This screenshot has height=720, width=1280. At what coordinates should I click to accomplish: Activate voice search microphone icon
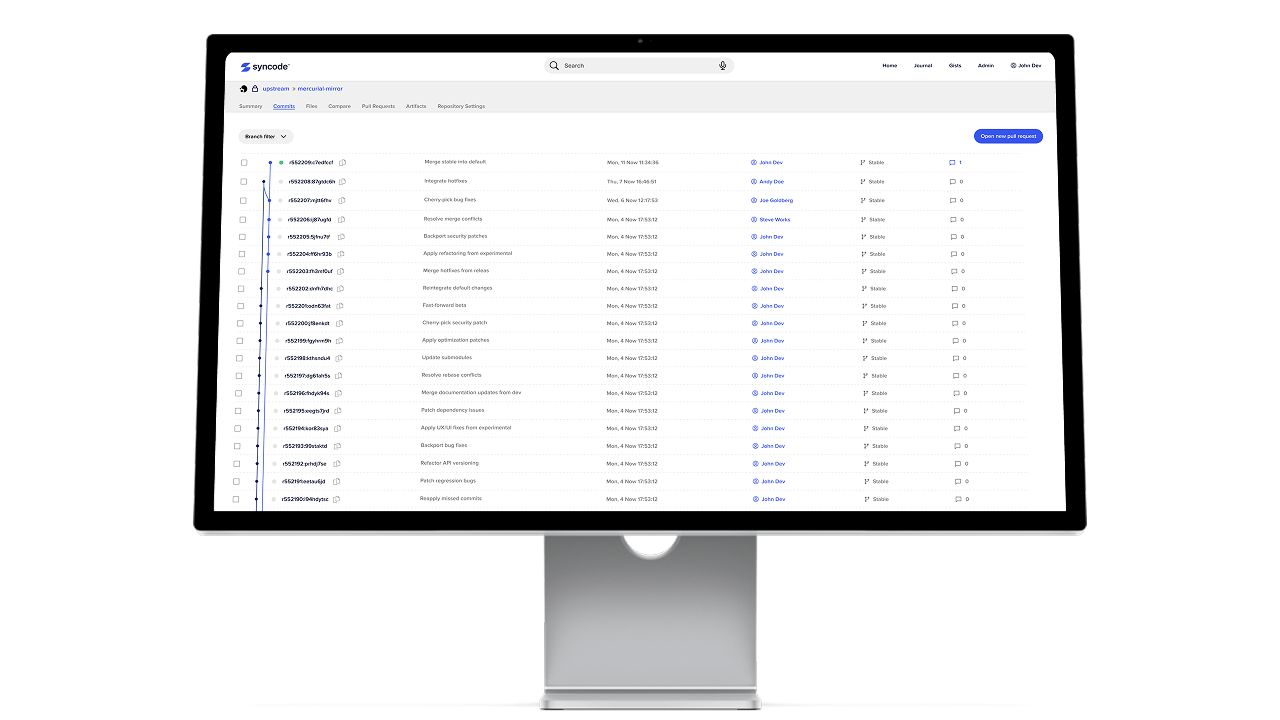point(723,65)
